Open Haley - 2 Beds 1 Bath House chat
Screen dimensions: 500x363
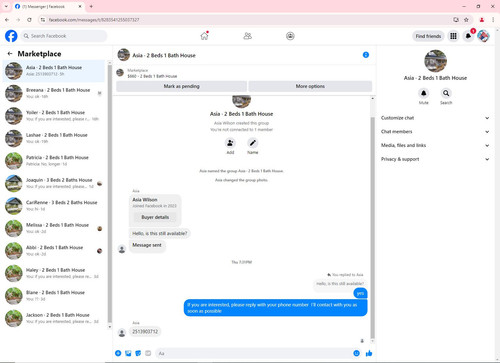(54, 273)
